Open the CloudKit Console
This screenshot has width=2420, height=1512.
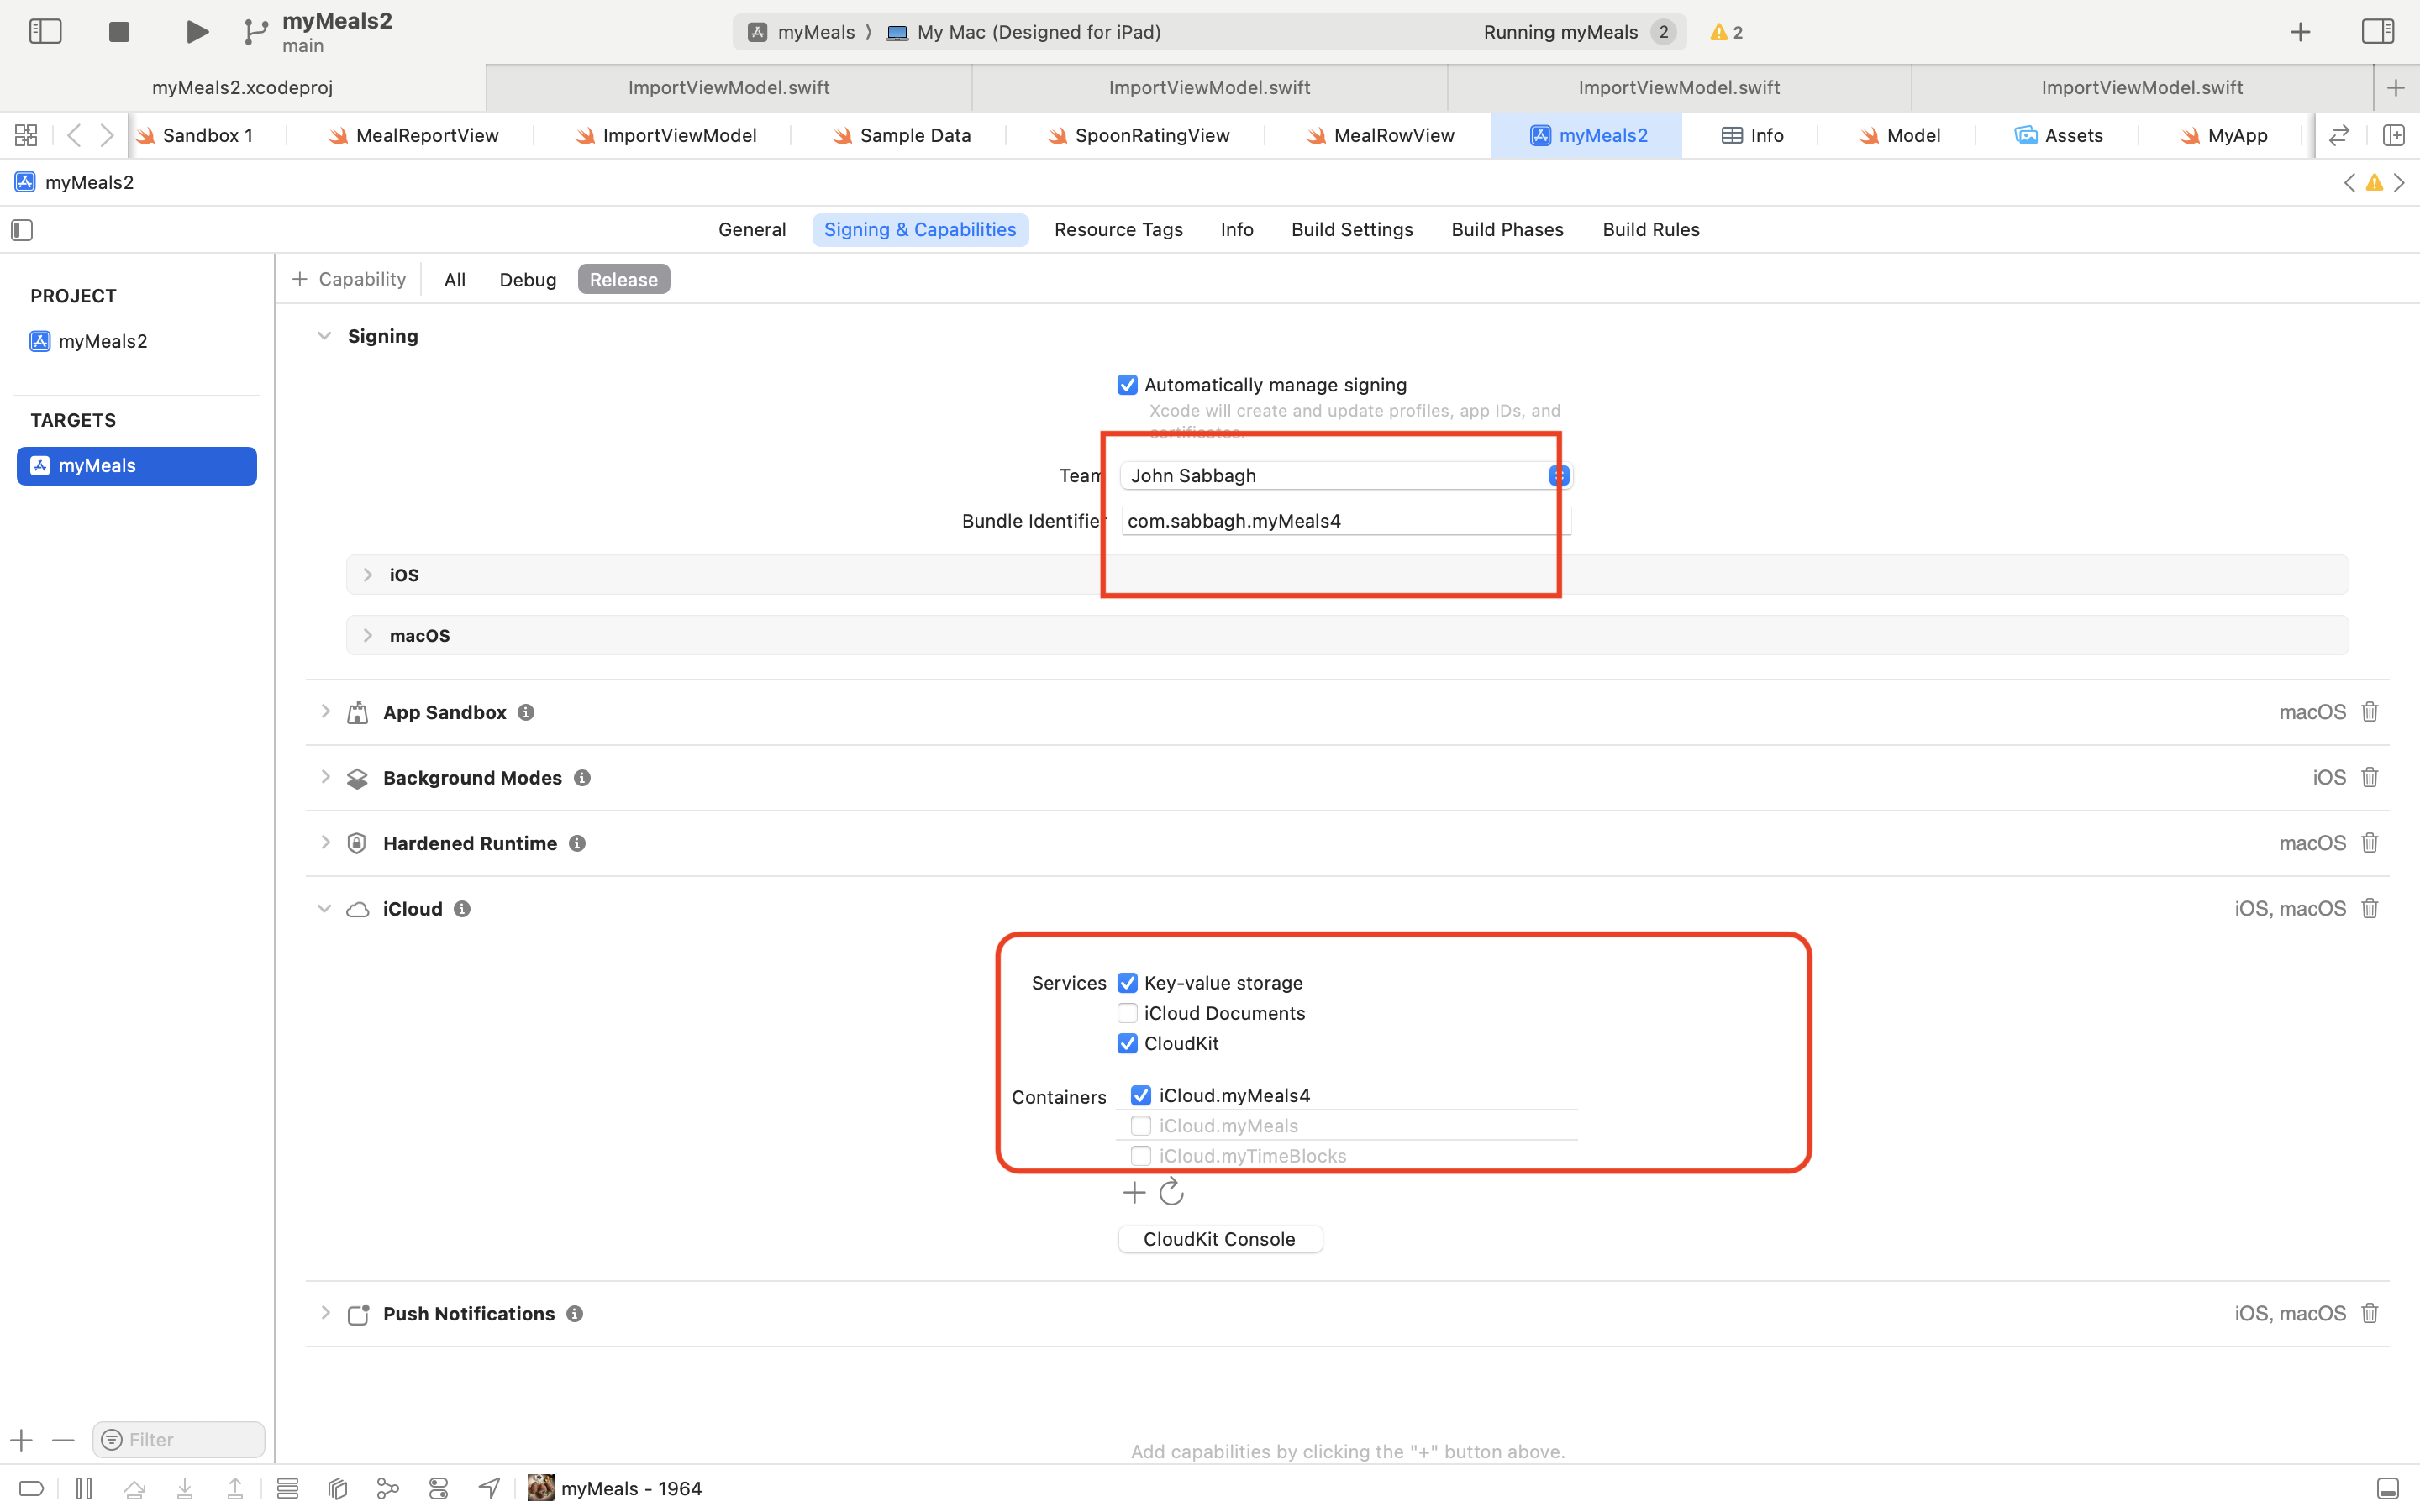1220,1239
